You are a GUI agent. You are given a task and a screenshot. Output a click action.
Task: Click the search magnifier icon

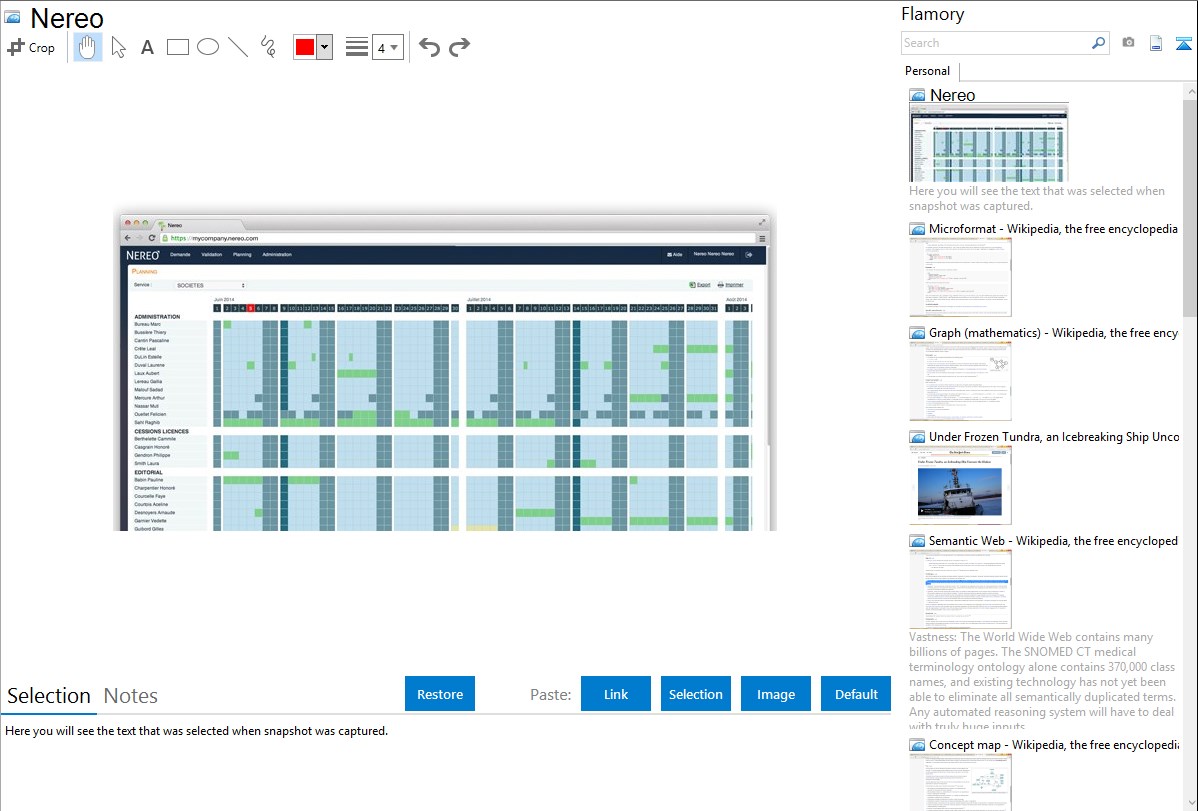pyautogui.click(x=1099, y=43)
